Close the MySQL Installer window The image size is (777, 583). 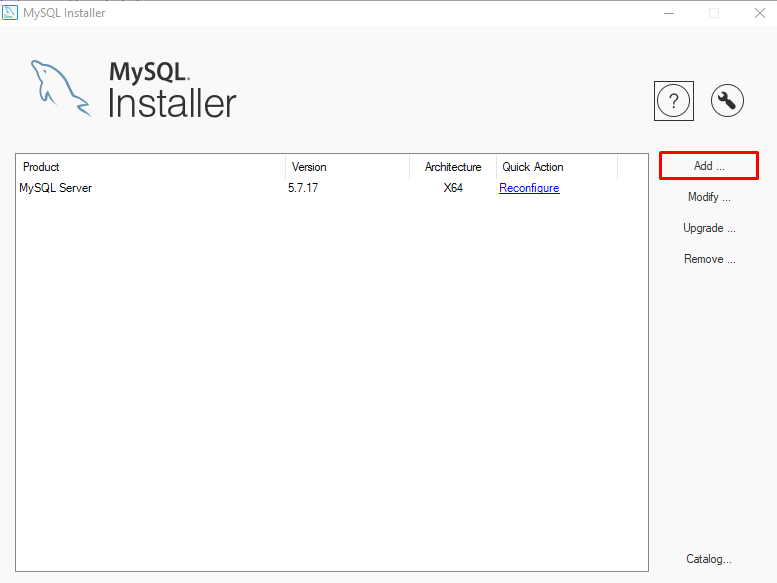click(x=760, y=13)
